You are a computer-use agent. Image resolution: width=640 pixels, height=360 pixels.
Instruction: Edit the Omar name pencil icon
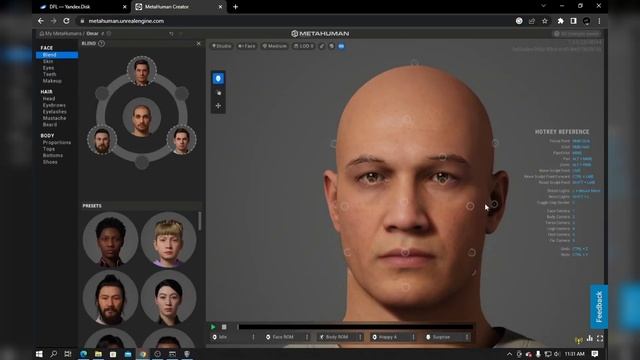pos(102,33)
